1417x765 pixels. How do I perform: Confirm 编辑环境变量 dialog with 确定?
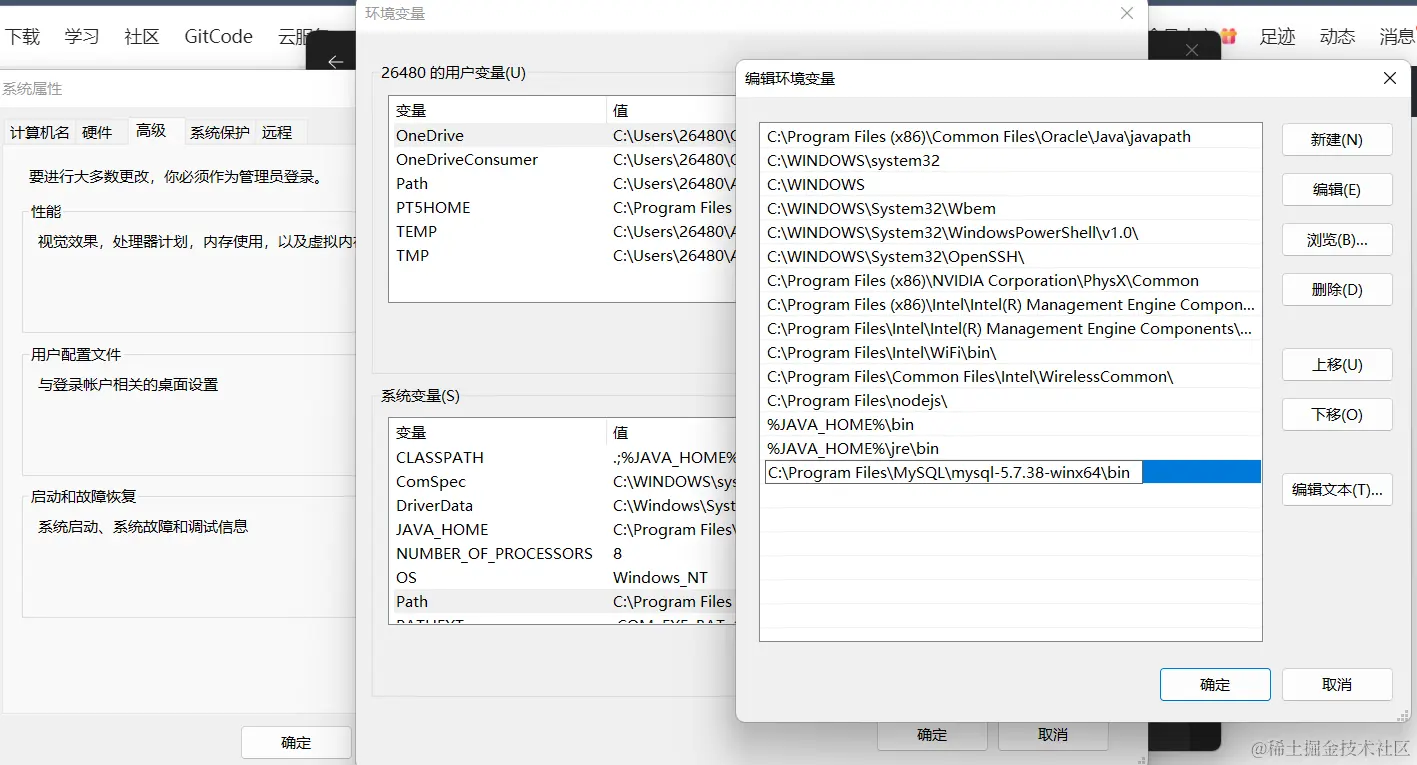(x=1215, y=685)
